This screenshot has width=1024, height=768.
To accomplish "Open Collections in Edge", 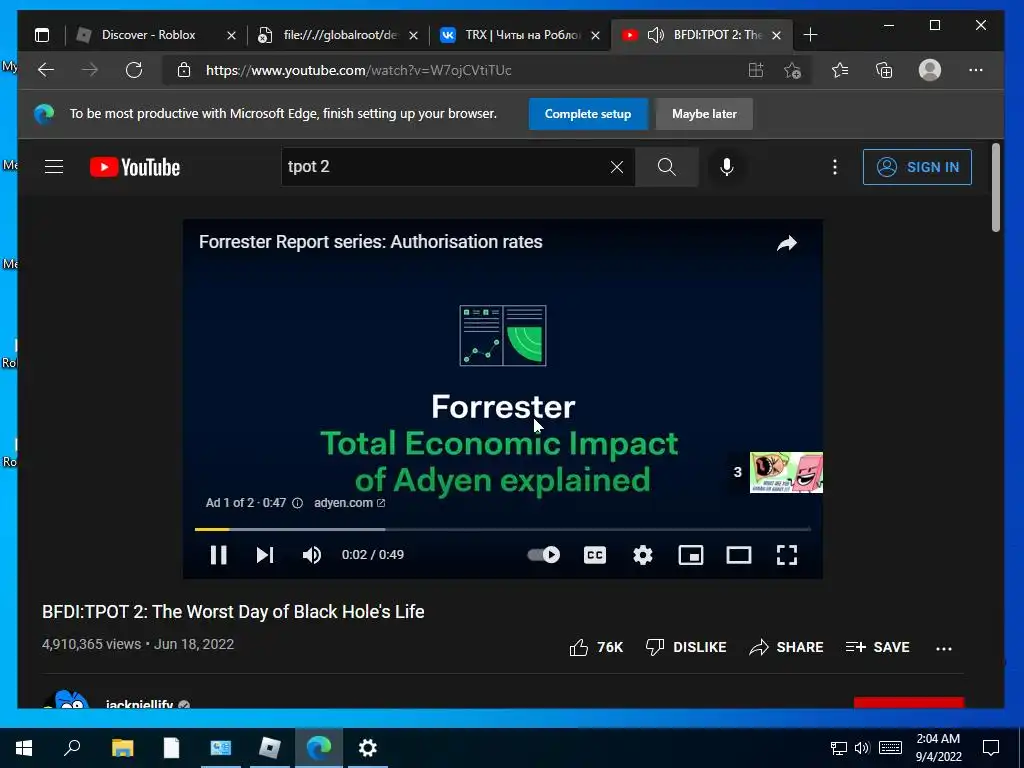I will click(884, 70).
